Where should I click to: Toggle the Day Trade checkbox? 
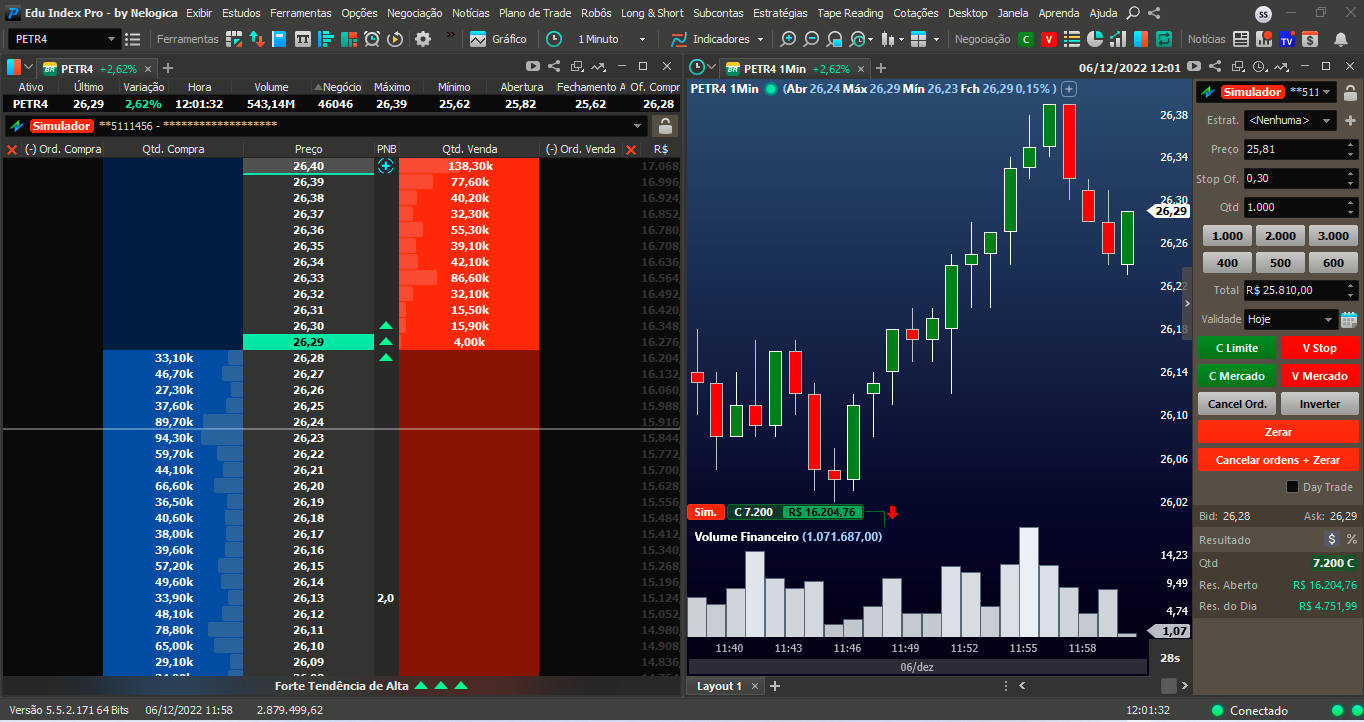1292,487
